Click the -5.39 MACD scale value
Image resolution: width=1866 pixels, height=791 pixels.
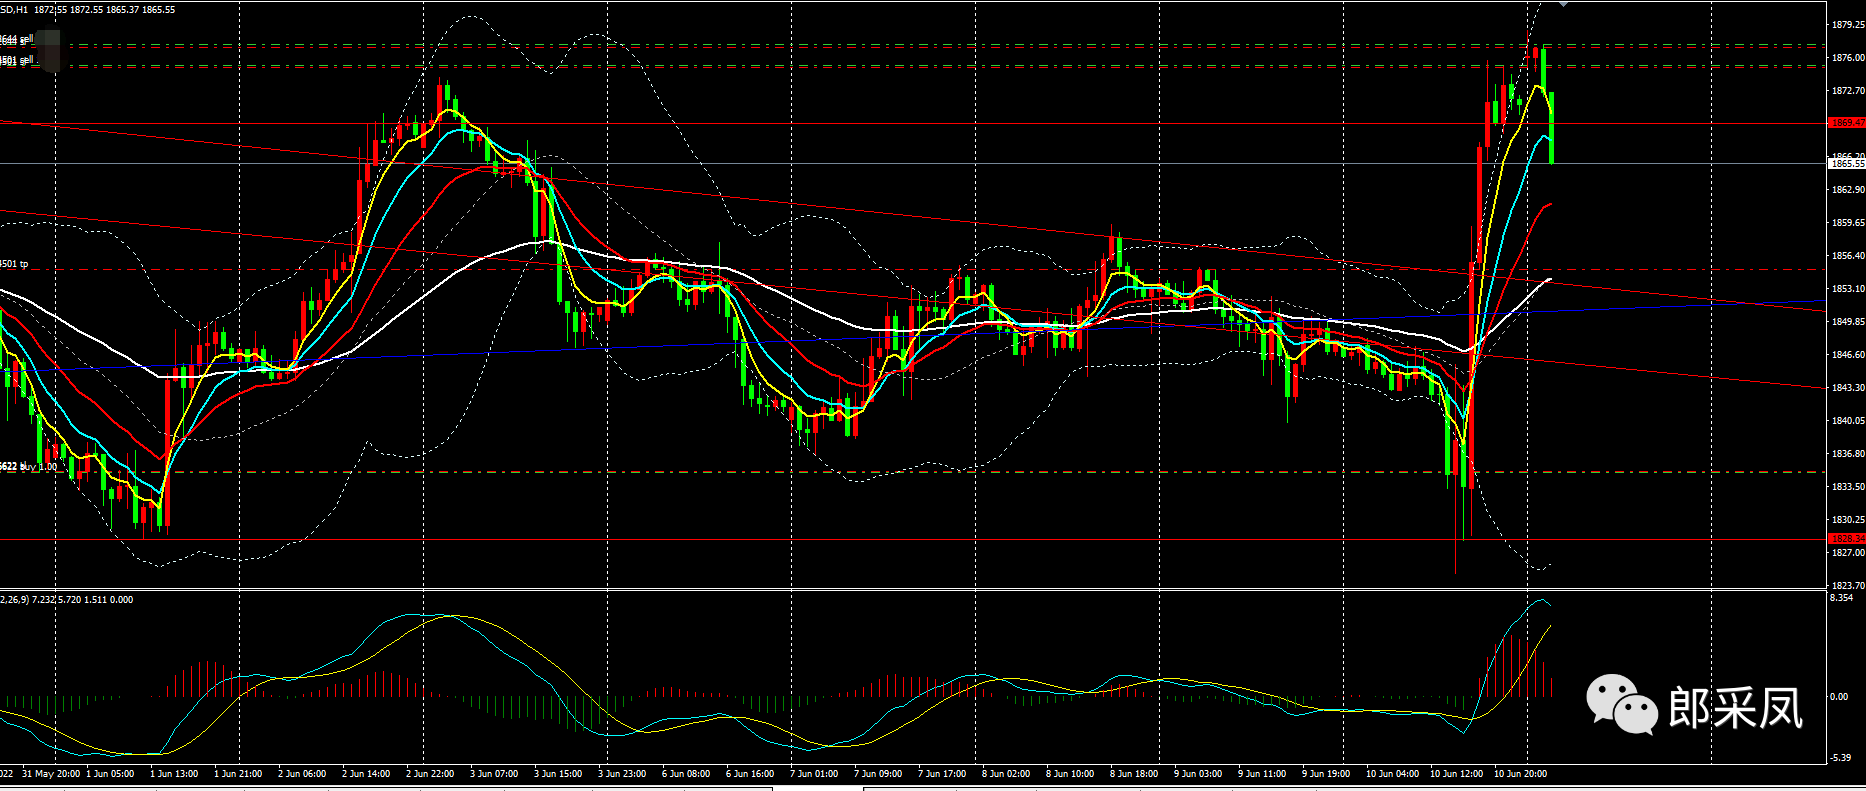click(1840, 758)
